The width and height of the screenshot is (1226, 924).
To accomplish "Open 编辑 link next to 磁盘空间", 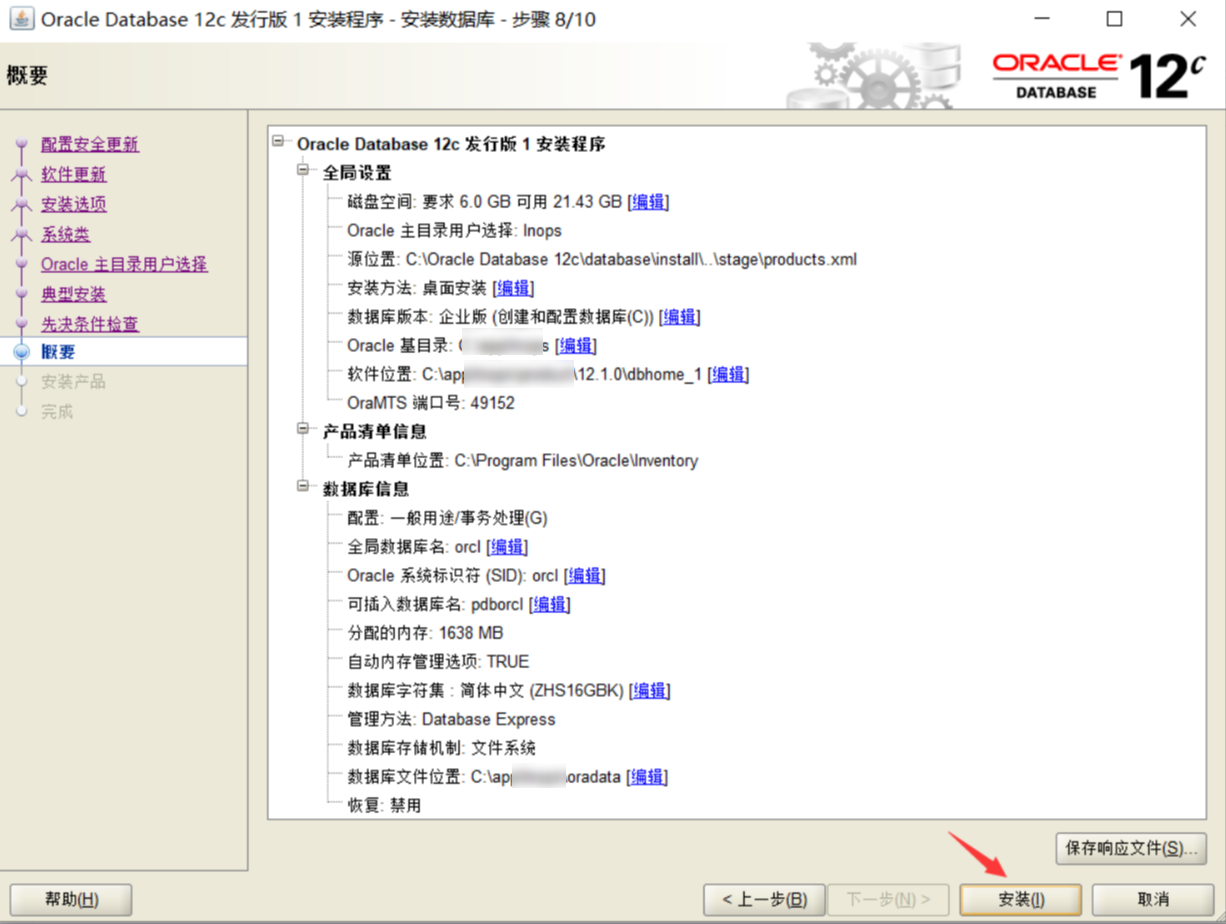I will (648, 201).
